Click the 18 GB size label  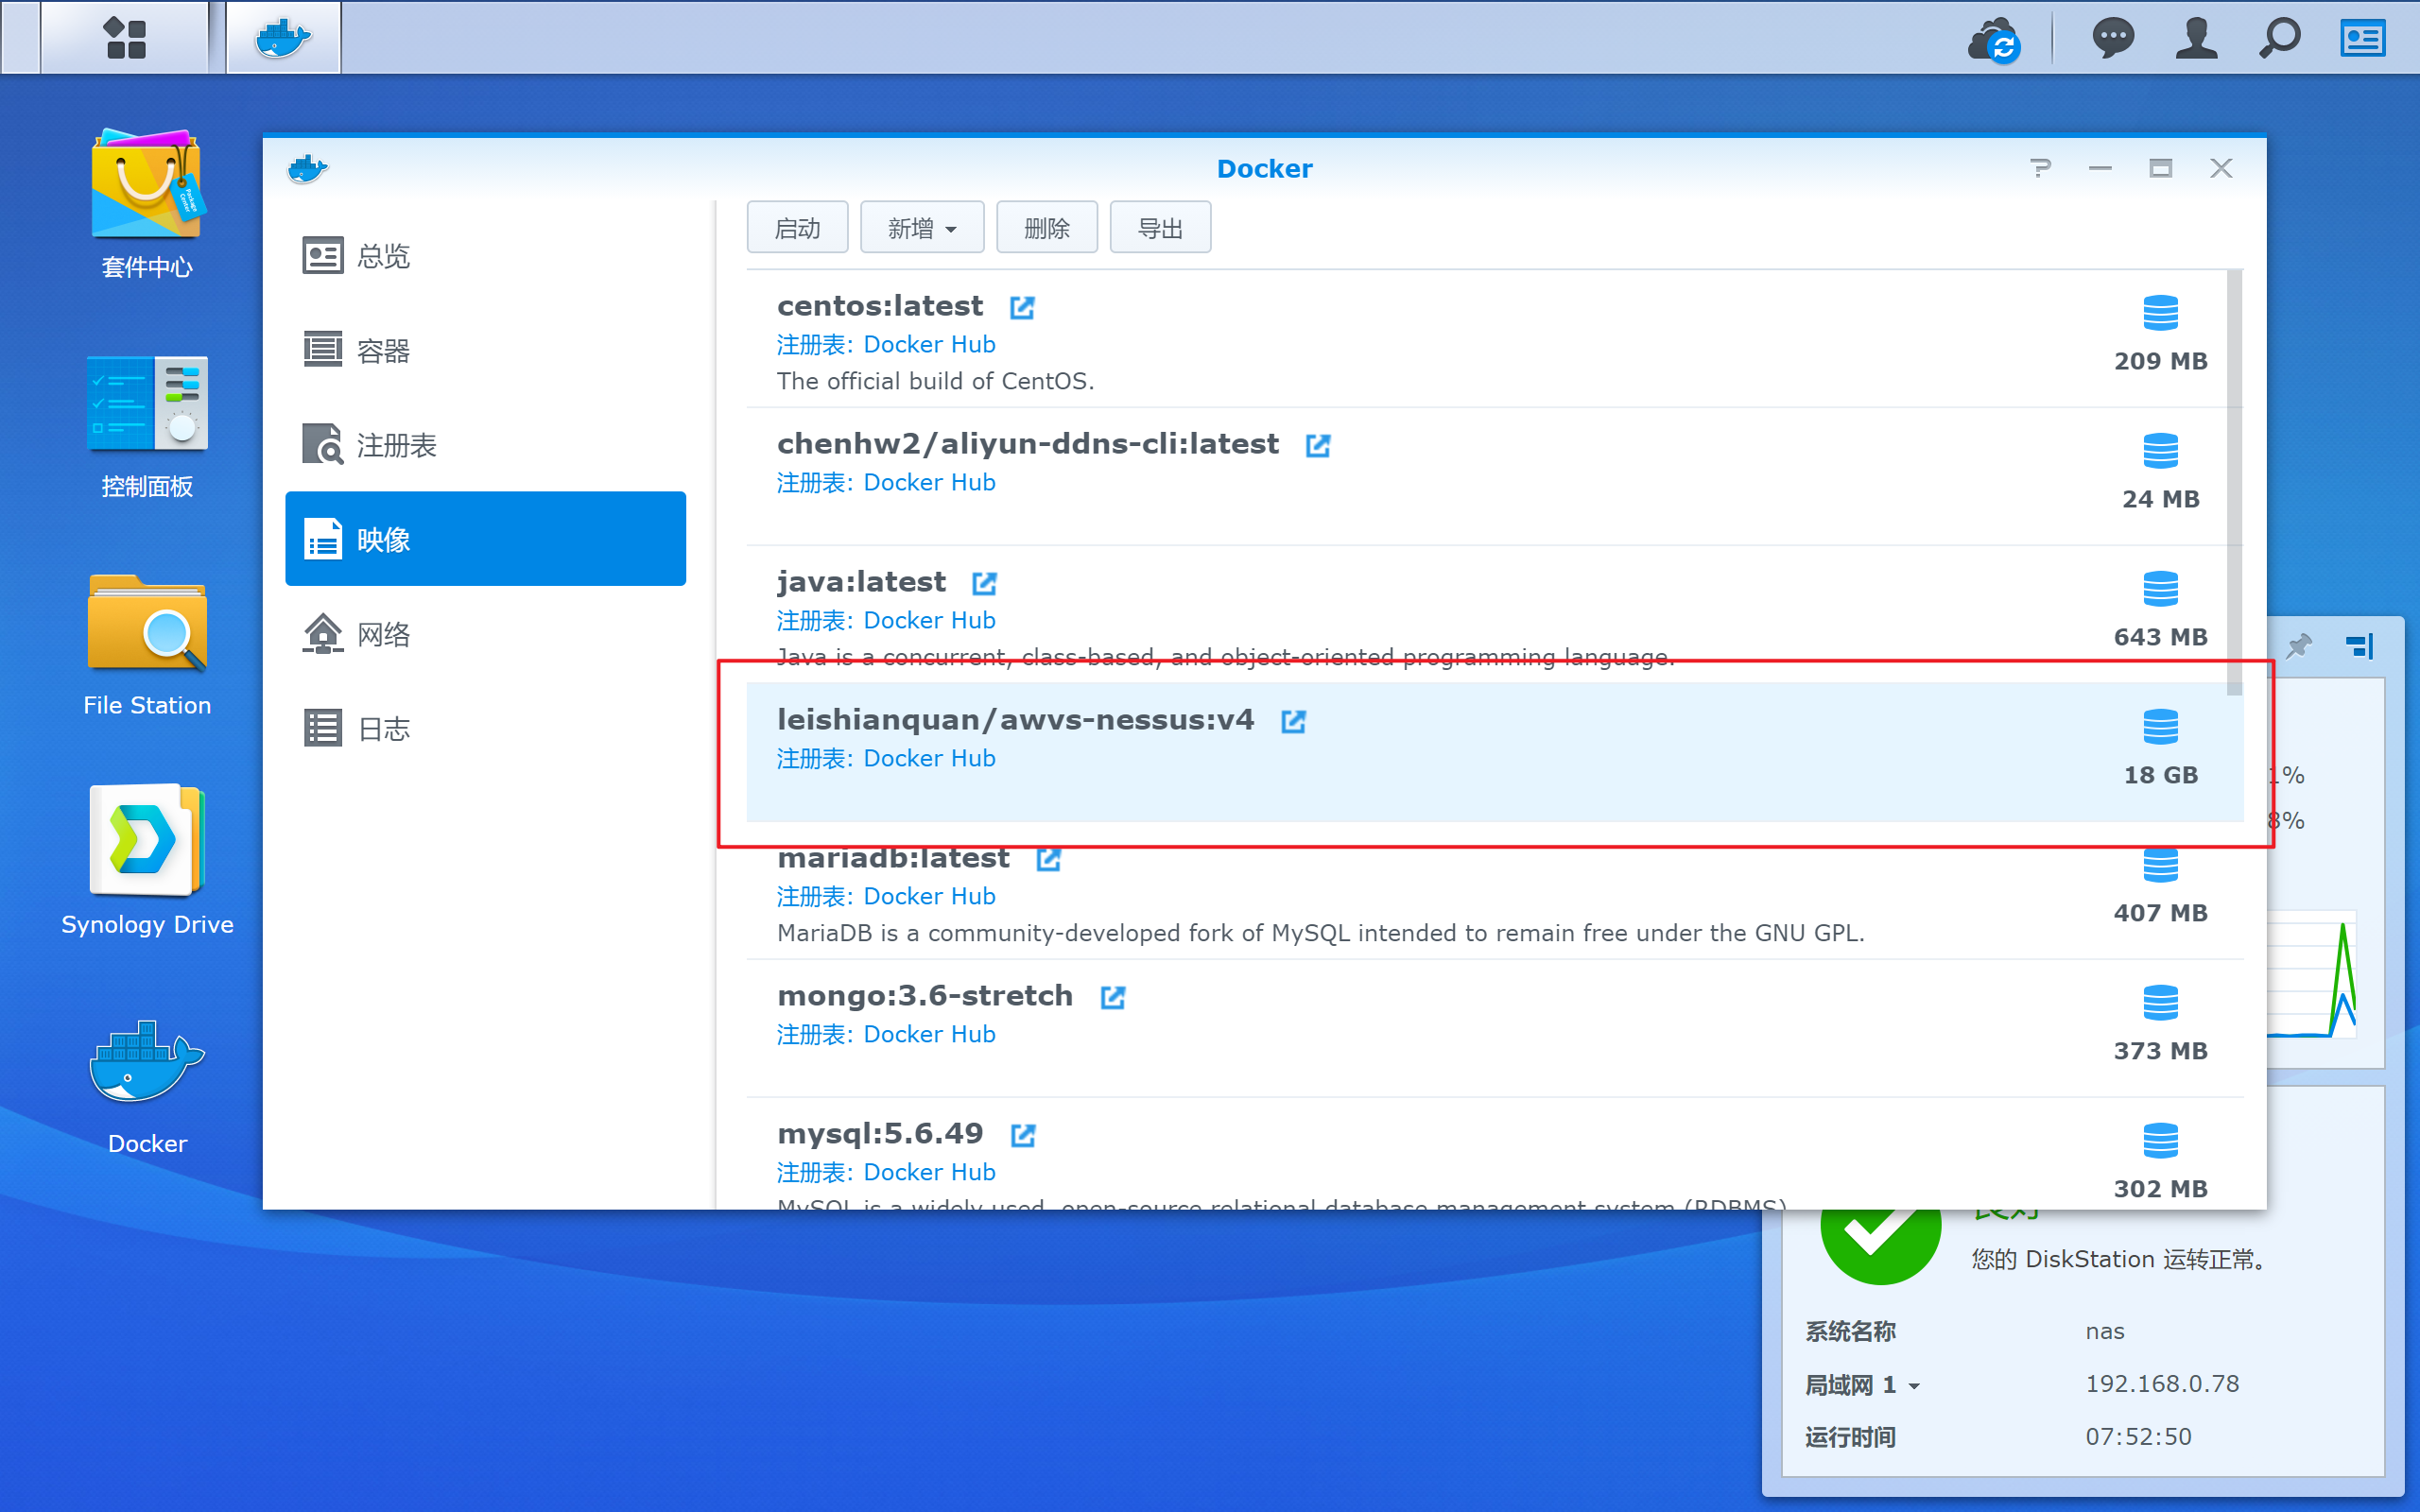(2160, 775)
